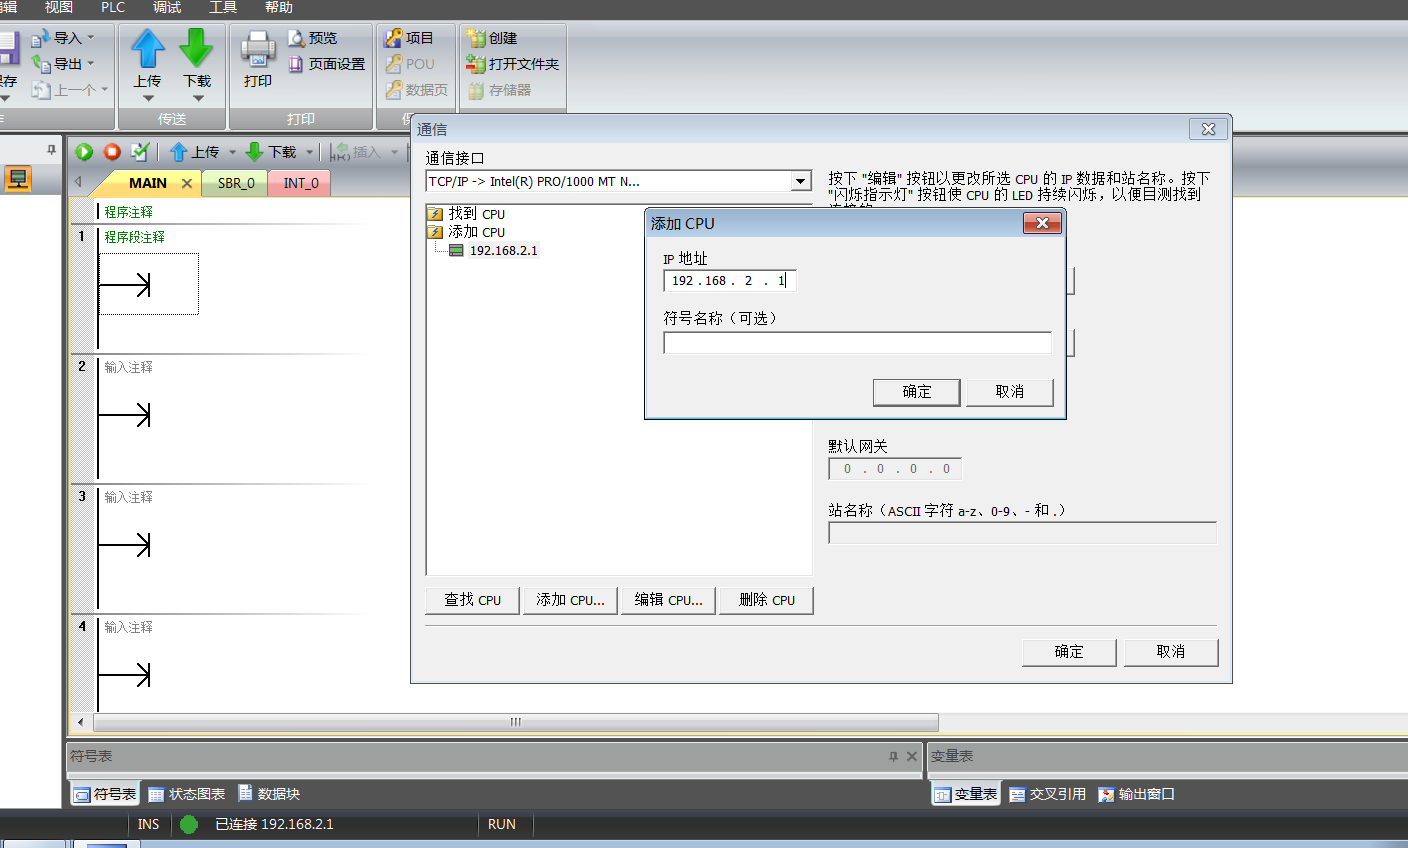
Task: Click the IP address field in Add CPU
Action: point(730,281)
